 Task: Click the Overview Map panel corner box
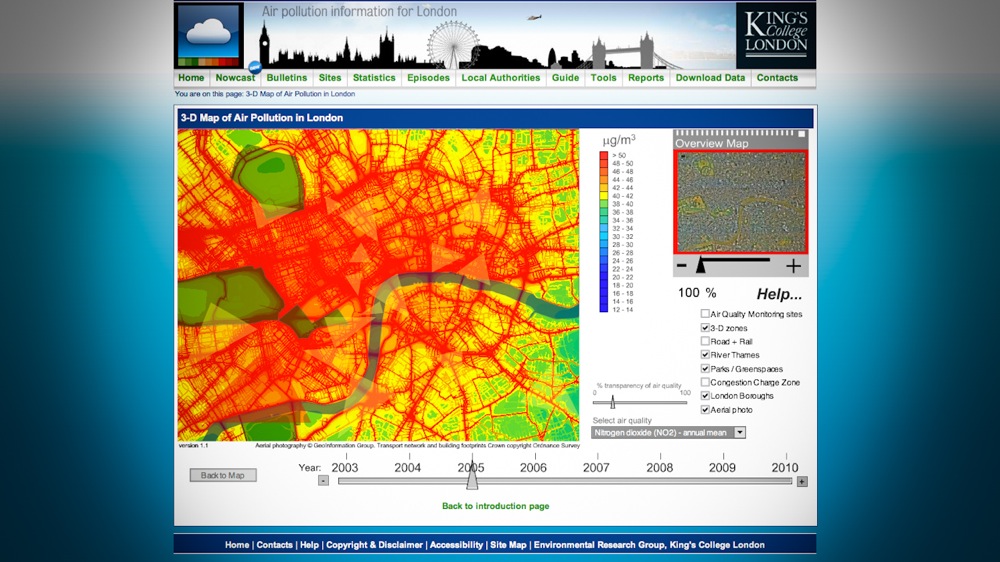pos(800,134)
